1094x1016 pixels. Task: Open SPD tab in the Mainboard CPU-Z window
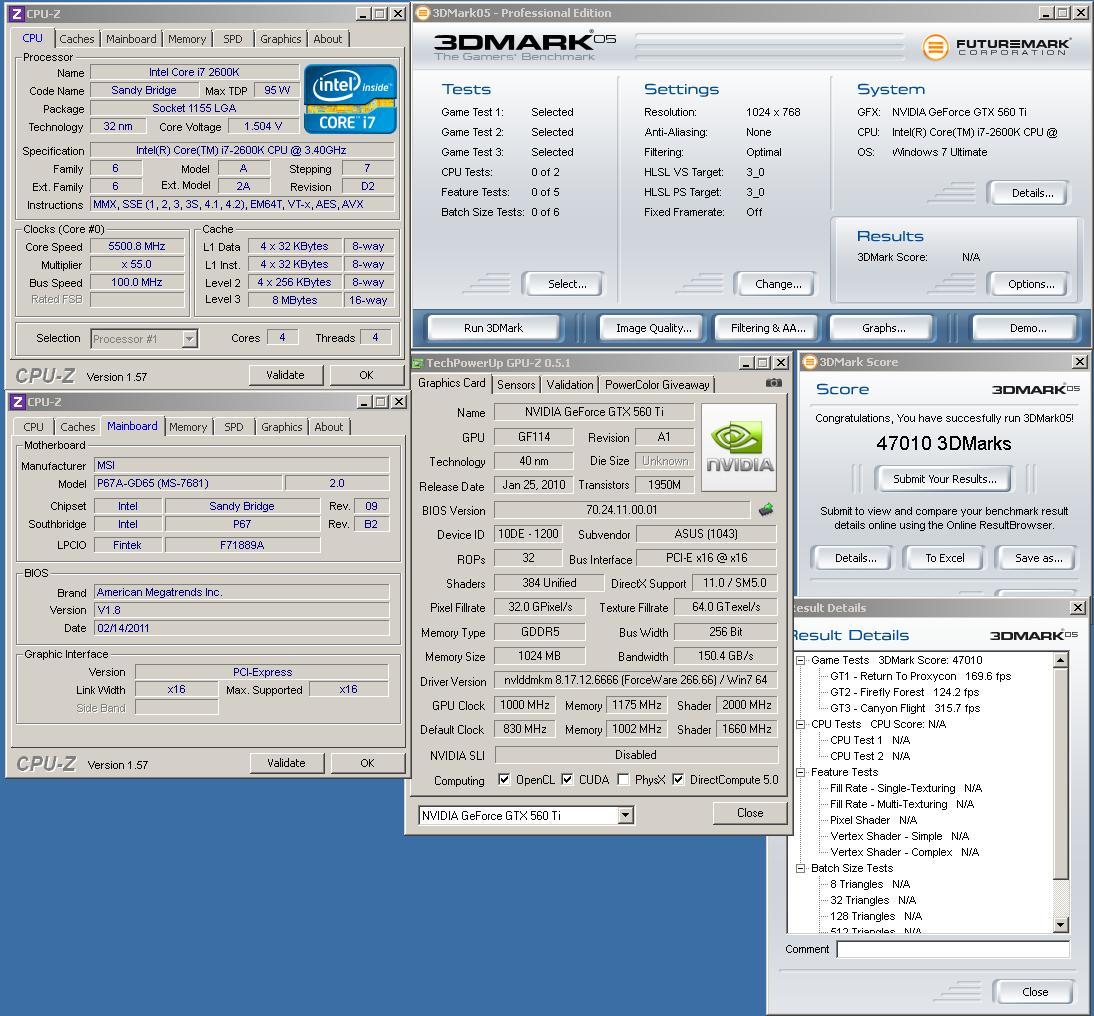tap(234, 427)
